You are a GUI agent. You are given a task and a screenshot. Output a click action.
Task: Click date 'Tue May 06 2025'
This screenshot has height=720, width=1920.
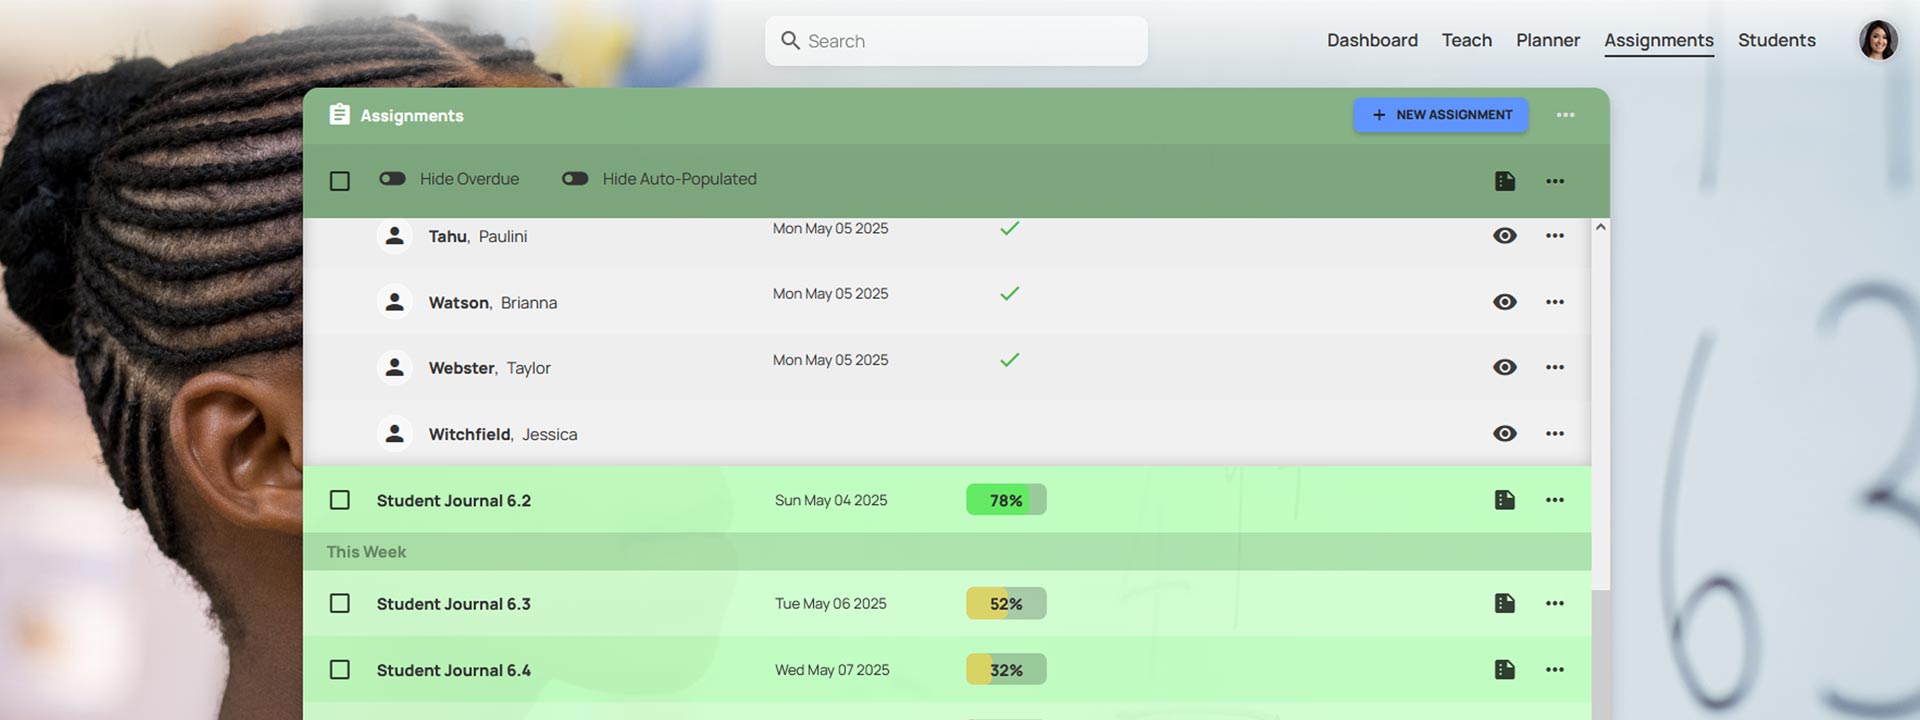point(831,604)
